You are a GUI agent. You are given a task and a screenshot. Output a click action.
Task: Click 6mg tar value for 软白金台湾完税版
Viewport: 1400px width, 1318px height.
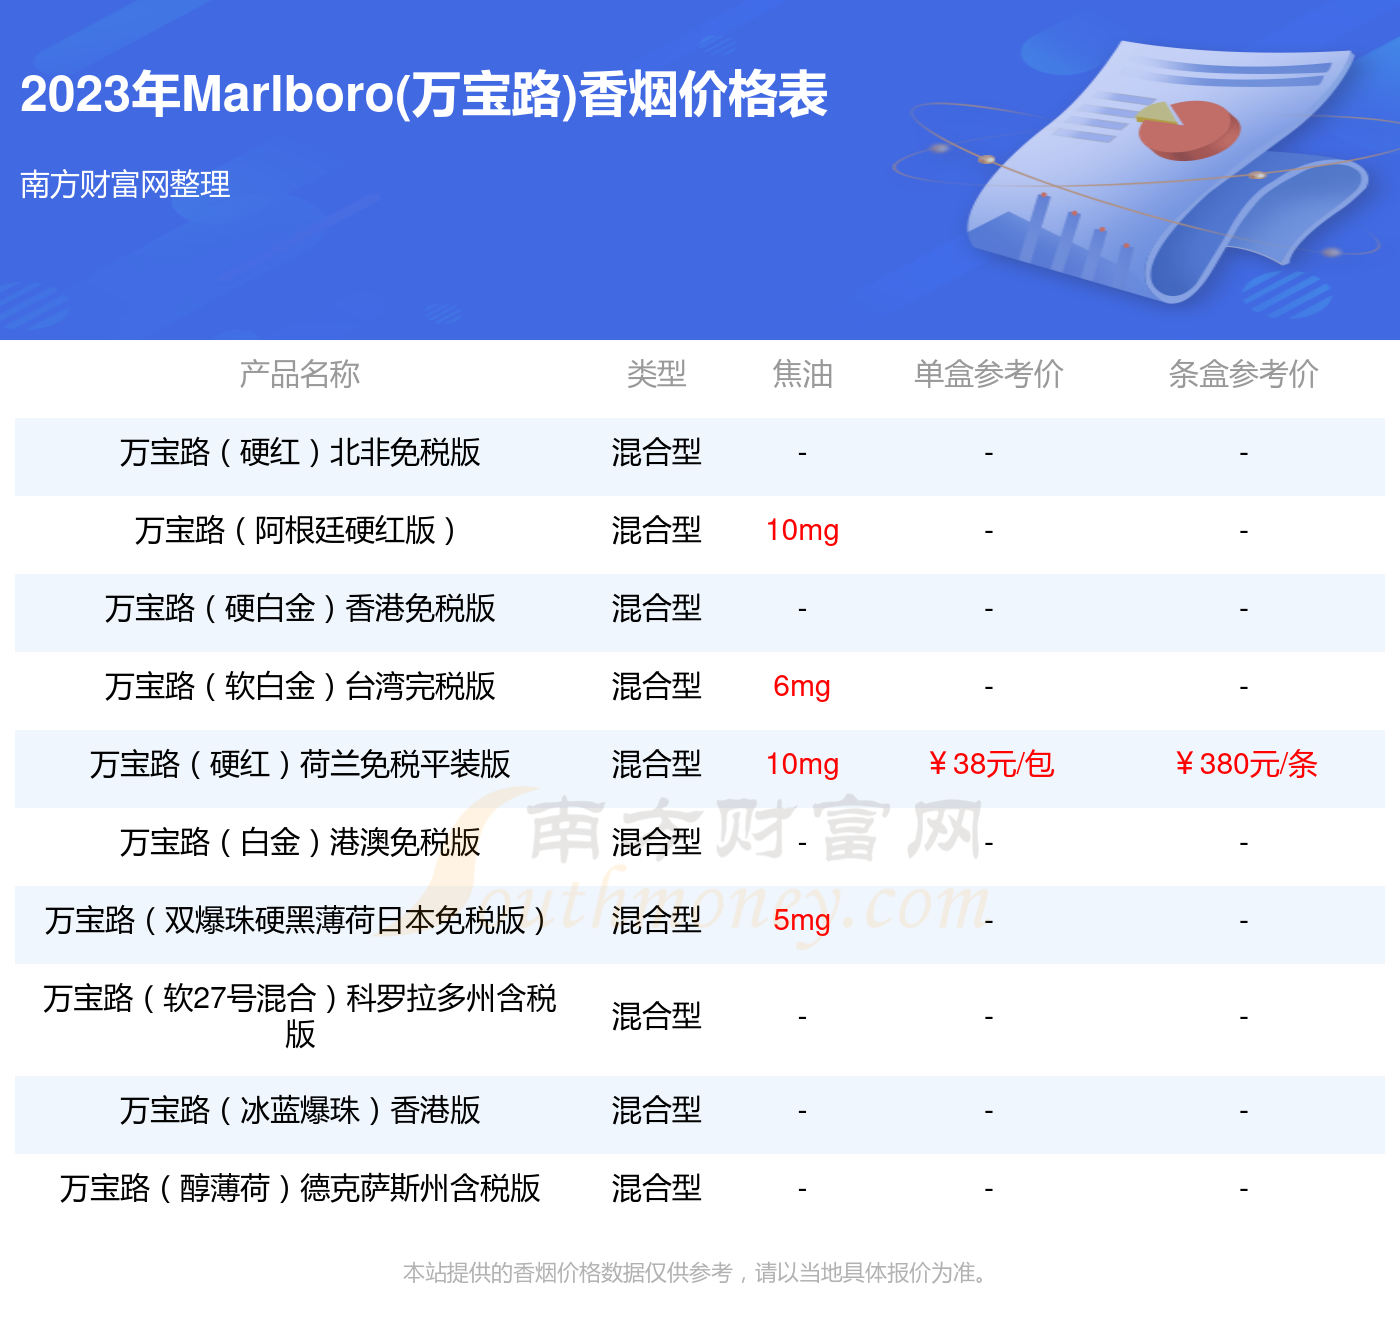click(x=802, y=687)
